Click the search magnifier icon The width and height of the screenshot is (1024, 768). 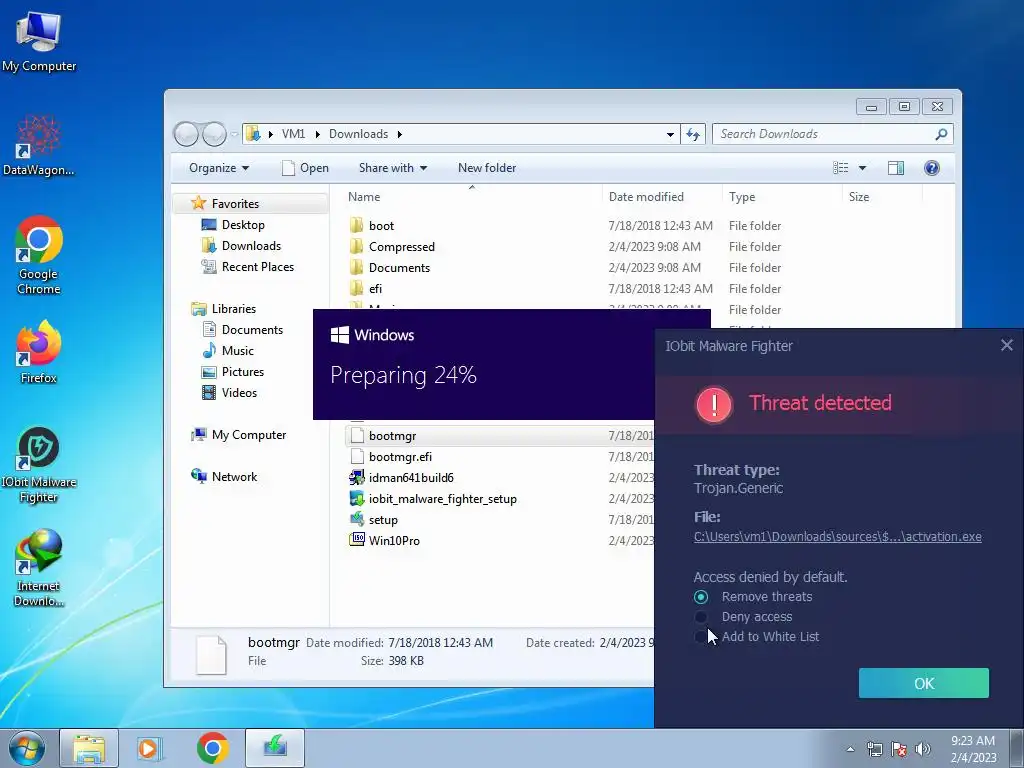pyautogui.click(x=941, y=134)
